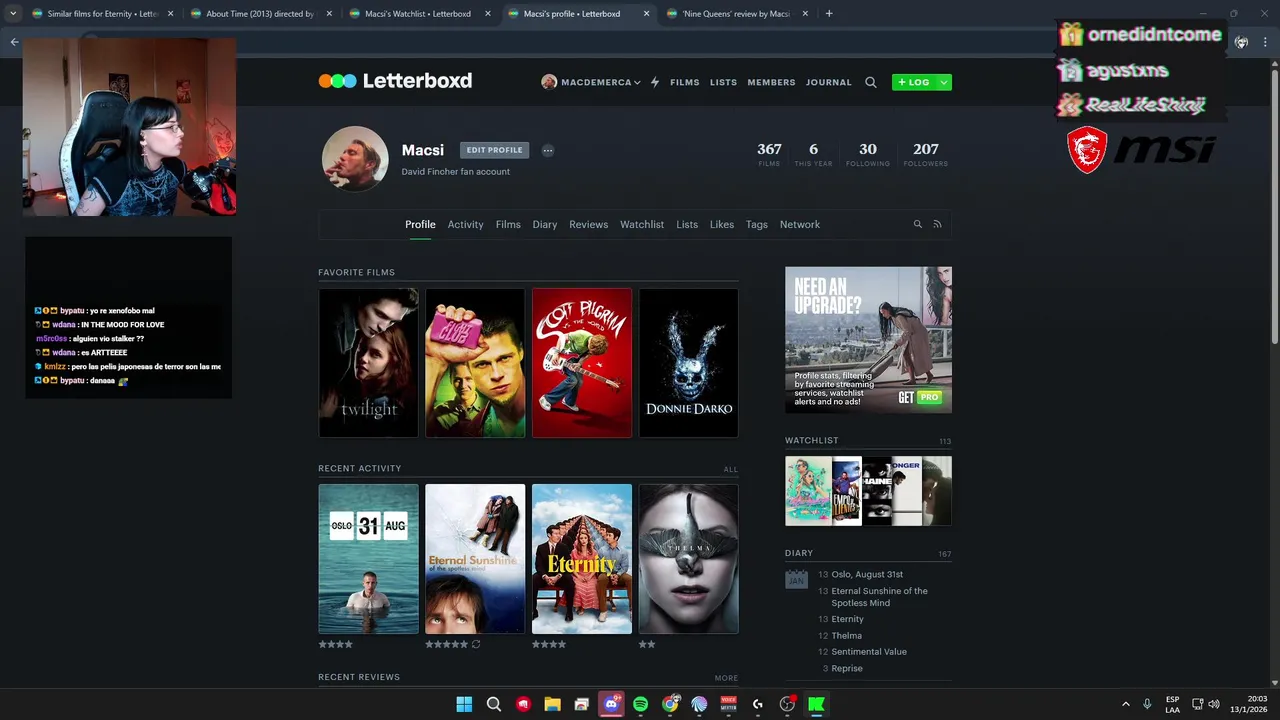Viewport: 1280px width, 720px height.
Task: Switch to the Lists profile tab
Action: click(x=687, y=225)
